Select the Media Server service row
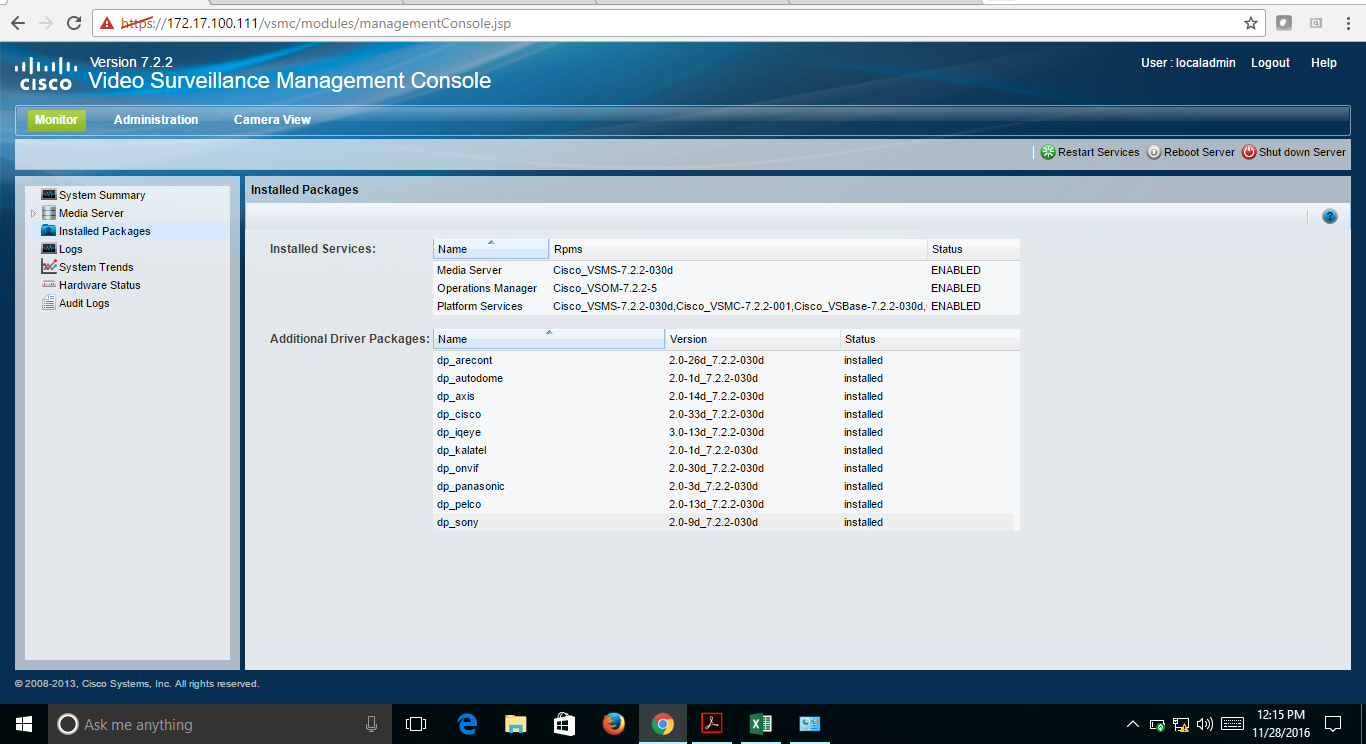Viewport: 1366px width, 744px height. point(726,270)
